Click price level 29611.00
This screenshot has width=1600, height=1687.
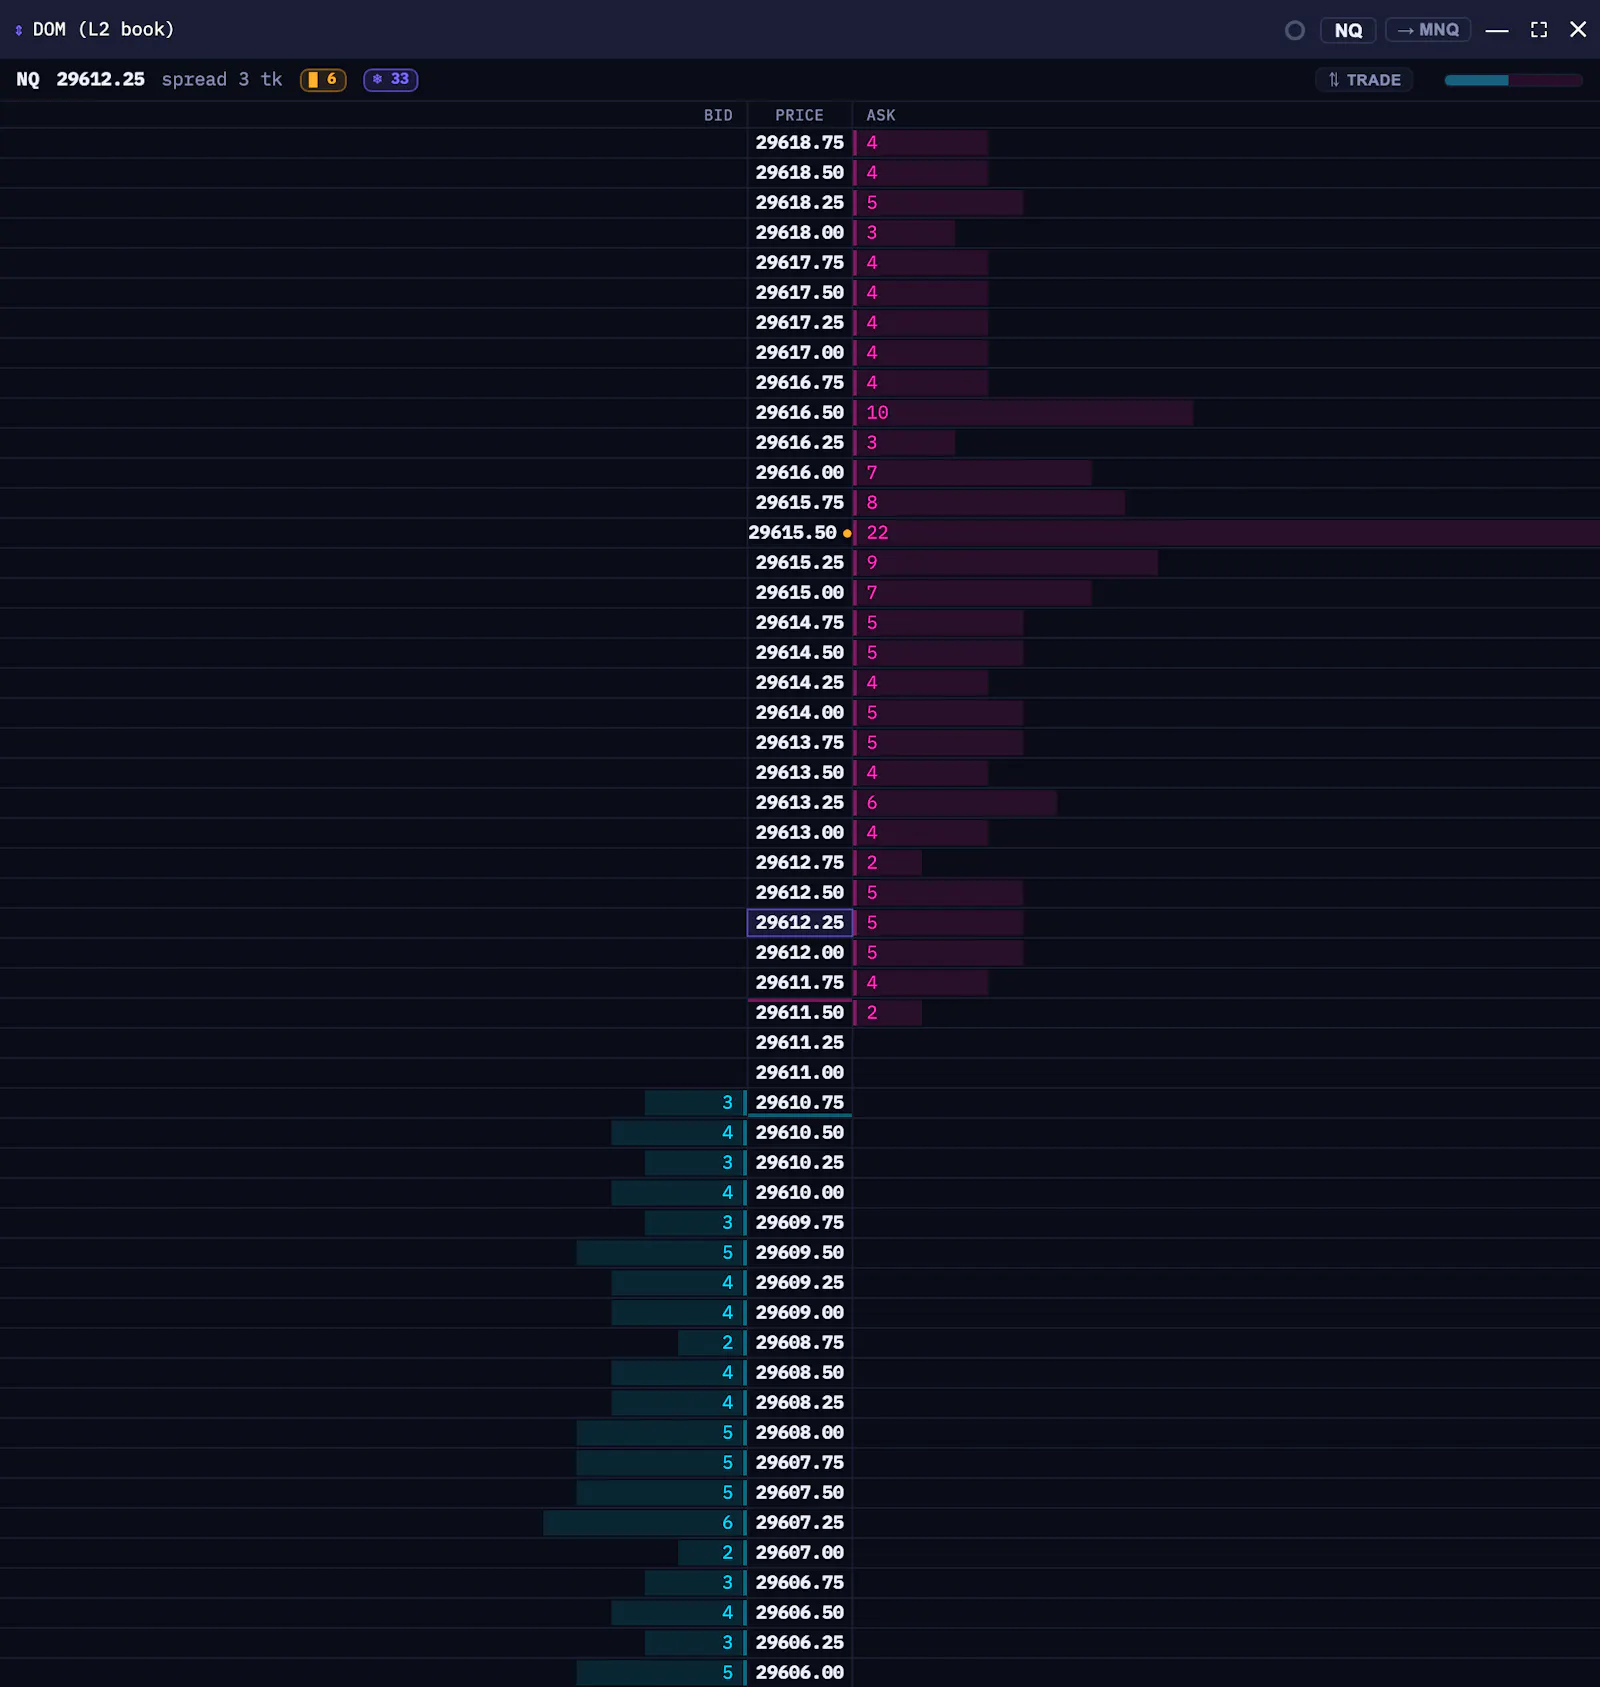[x=800, y=1073]
